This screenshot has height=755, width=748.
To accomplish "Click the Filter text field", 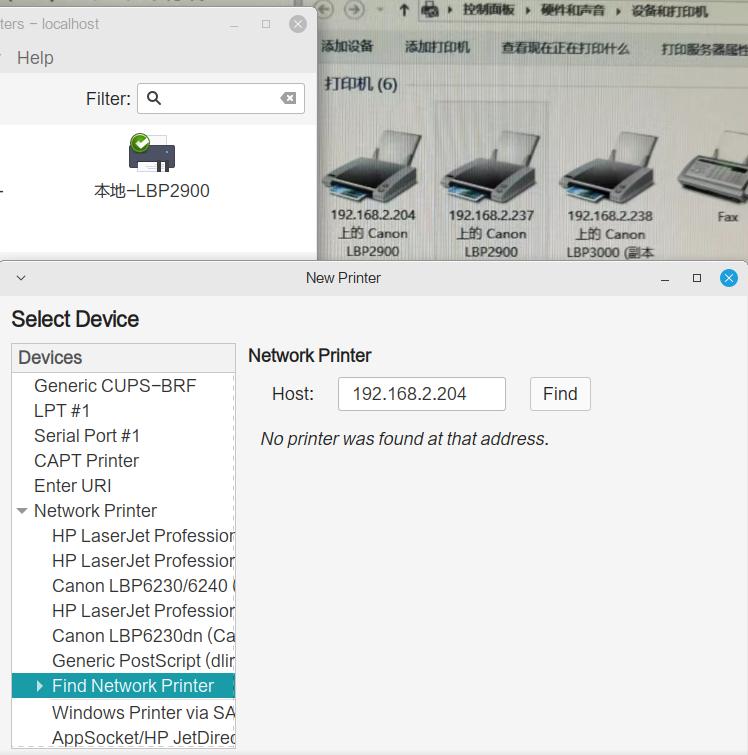I will coord(221,98).
